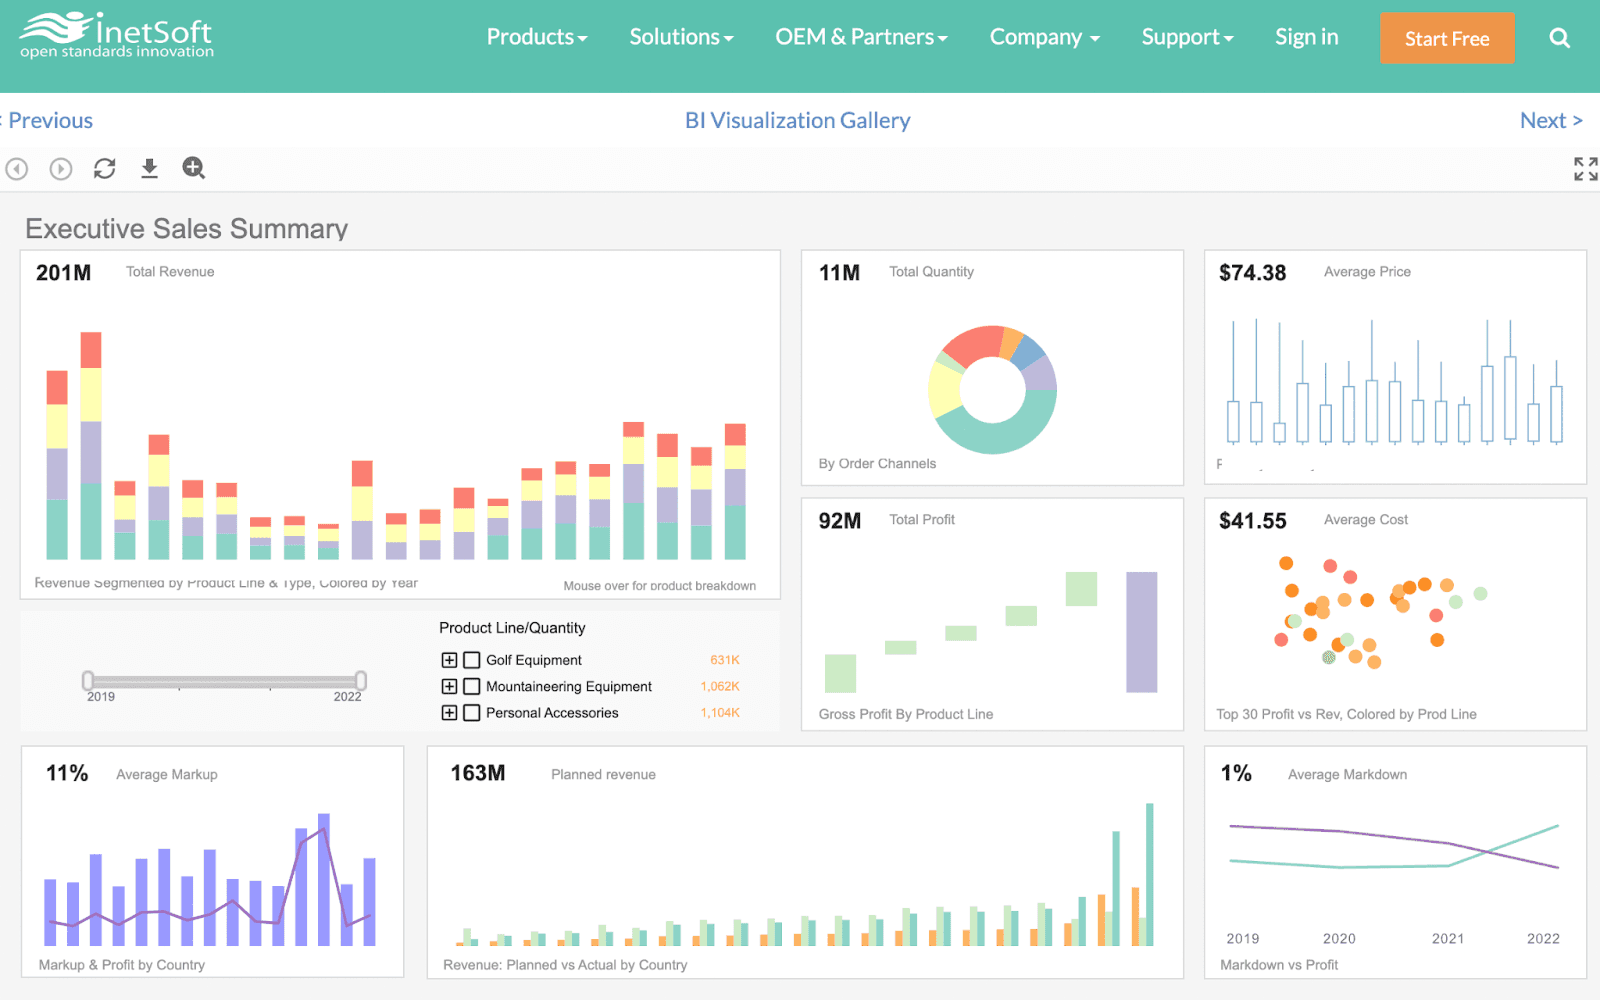Click Revenue: Planned vs Actual by Country caption
The width and height of the screenshot is (1600, 1000).
coord(565,965)
